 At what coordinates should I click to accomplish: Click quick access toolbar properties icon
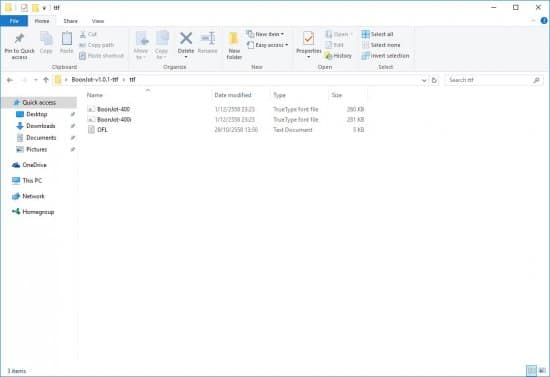coord(24,8)
